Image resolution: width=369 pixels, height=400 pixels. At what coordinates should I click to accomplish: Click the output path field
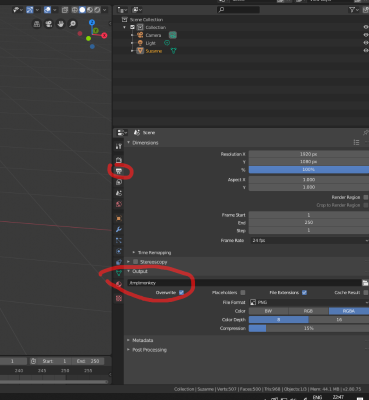244,283
